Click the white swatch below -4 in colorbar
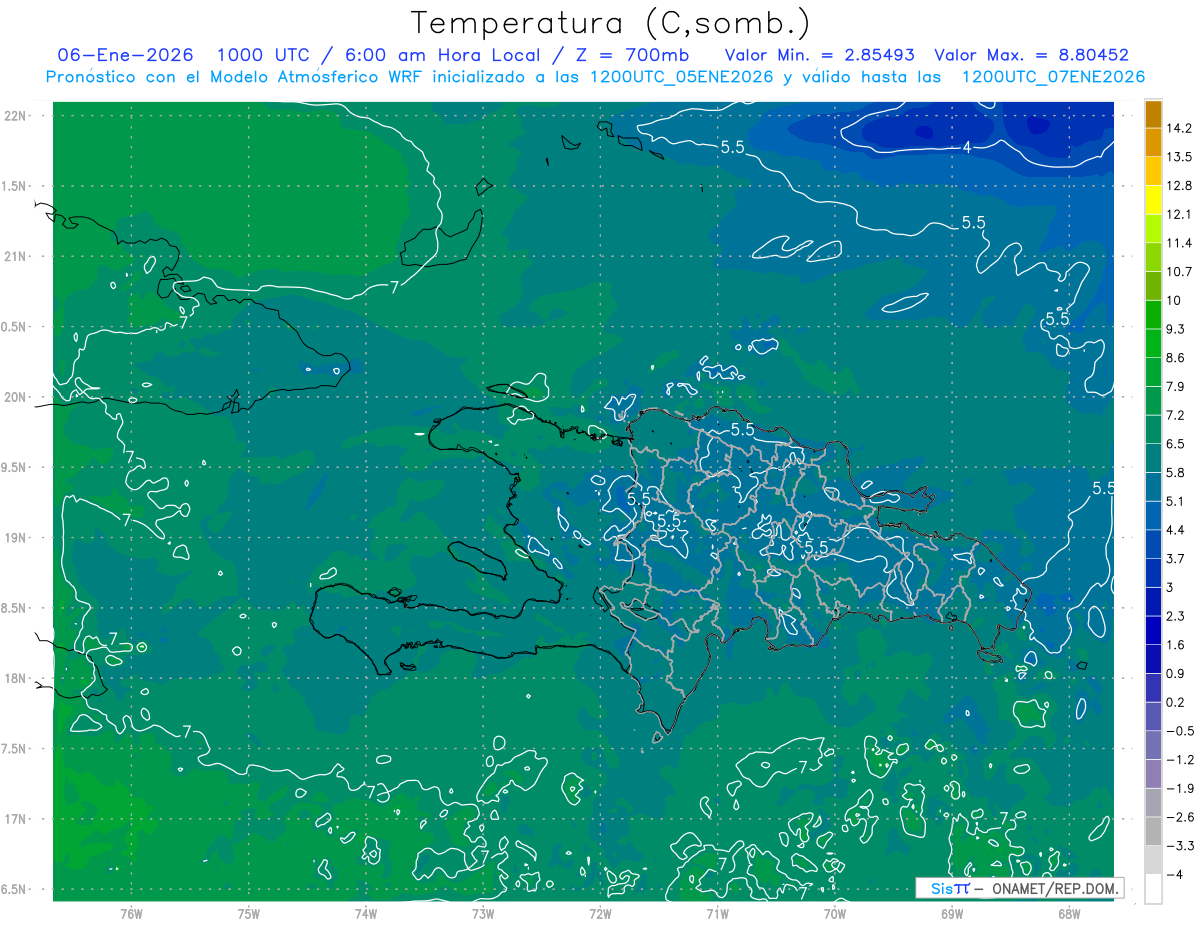 click(1153, 889)
